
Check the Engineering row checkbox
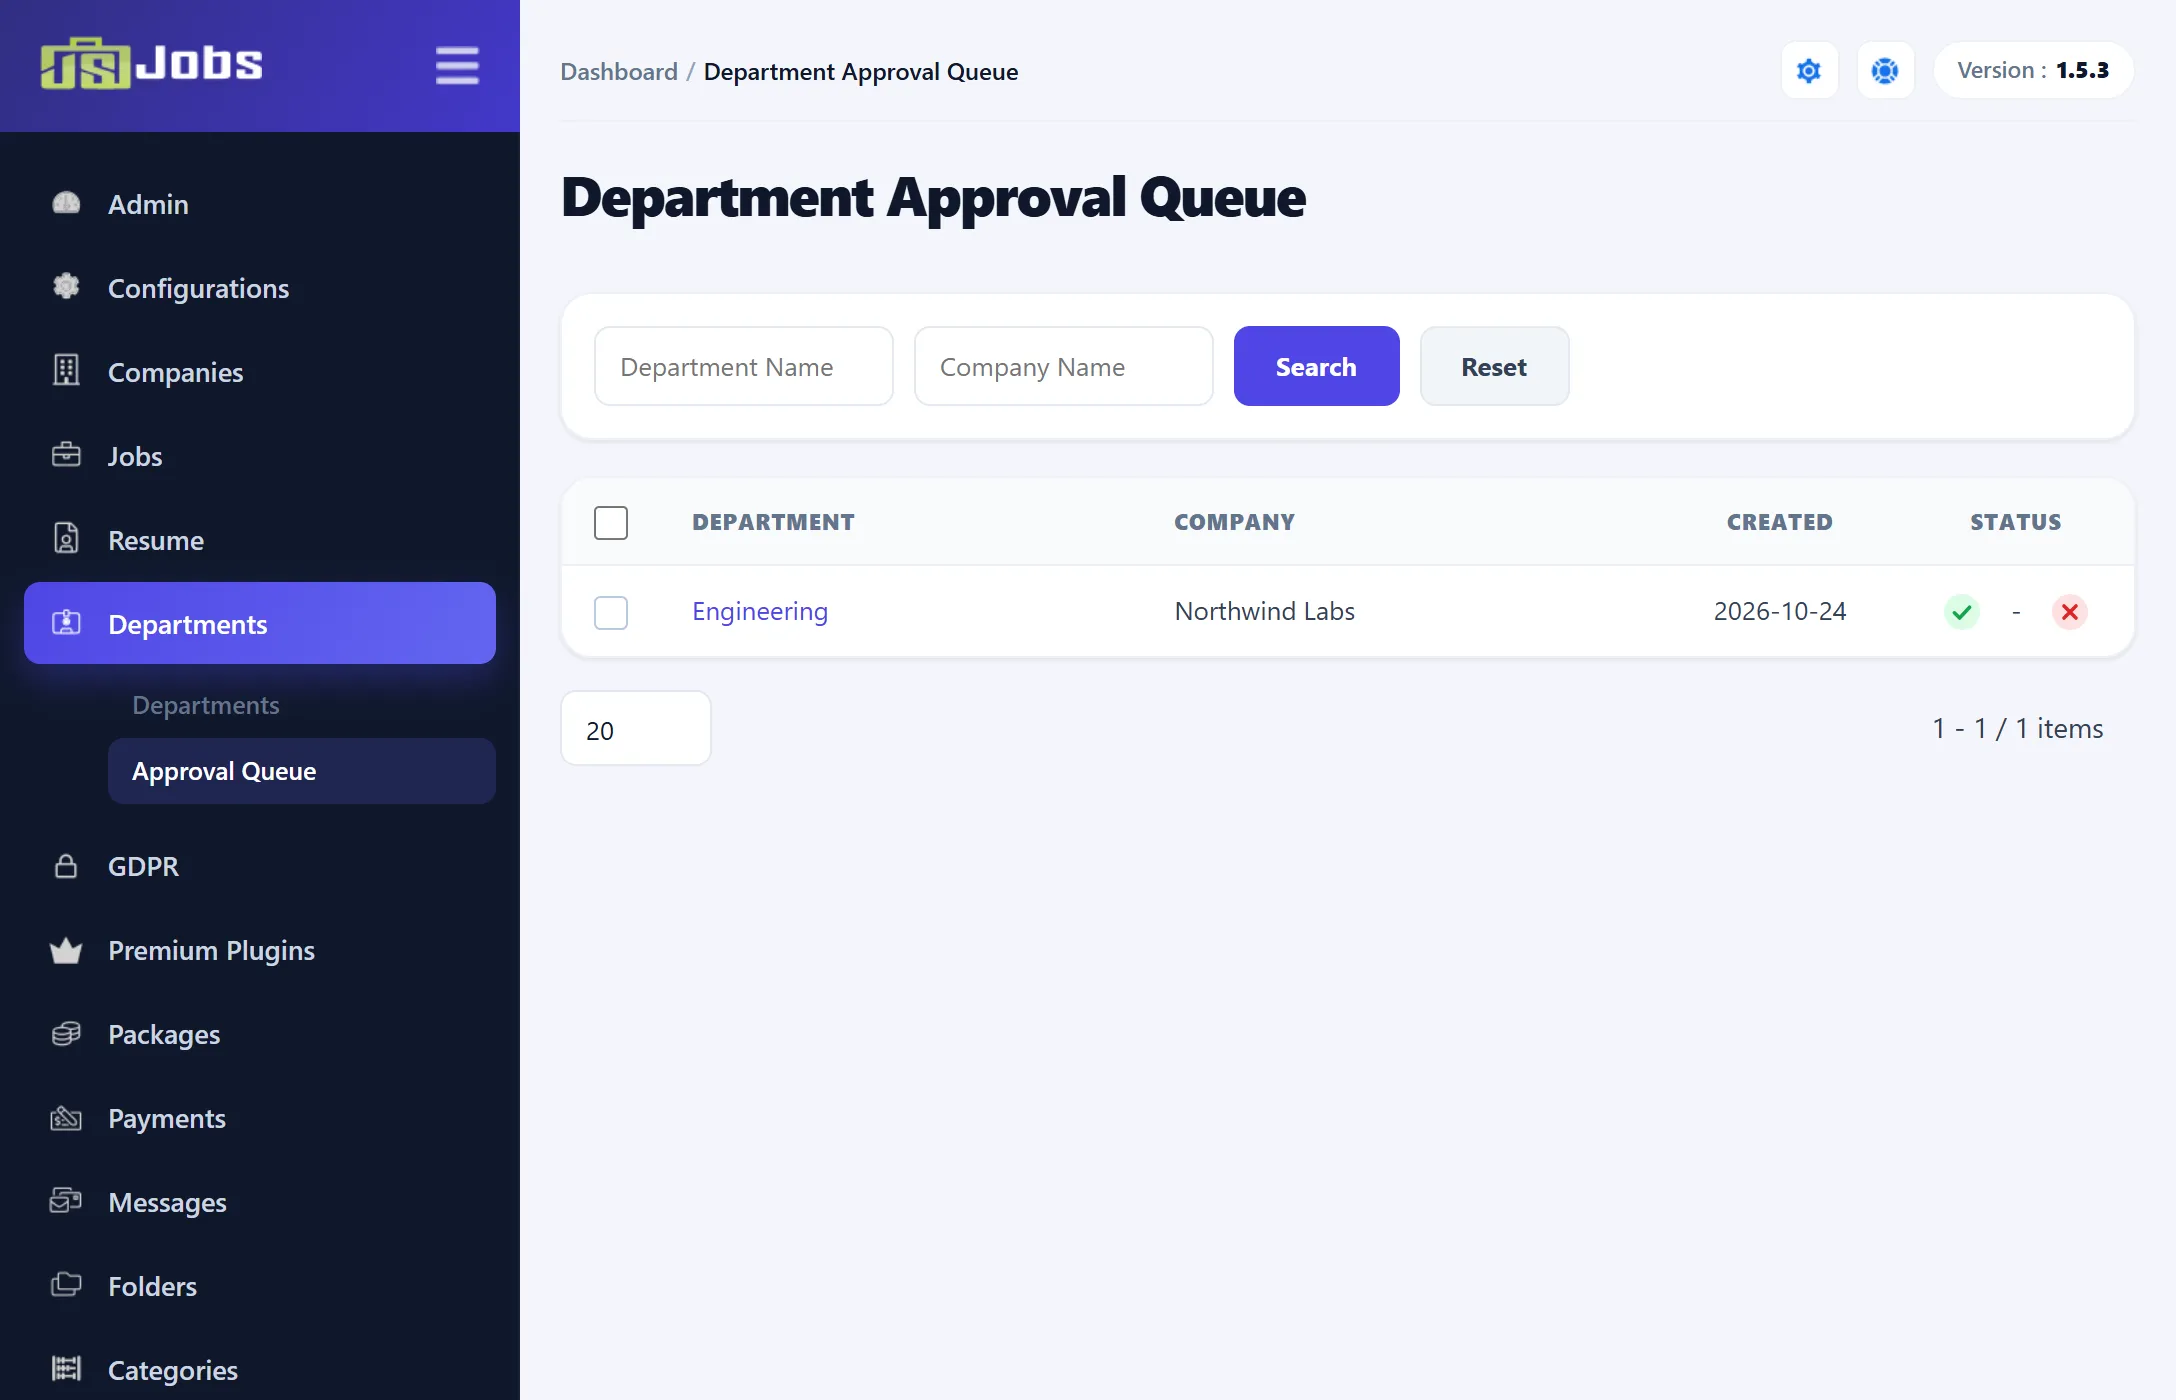click(x=611, y=613)
